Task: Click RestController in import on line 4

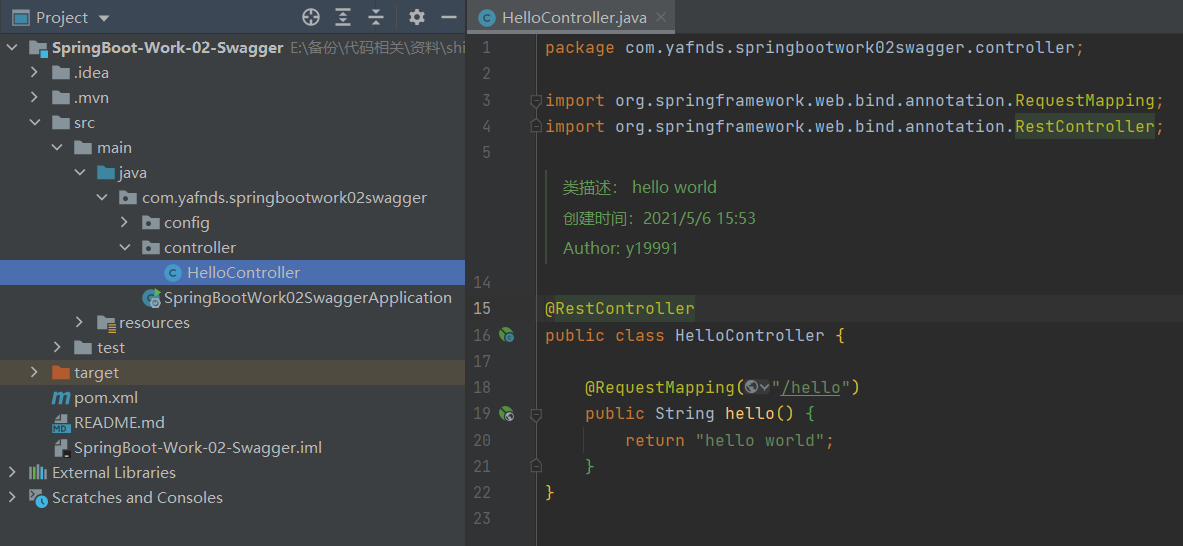Action: click(x=1084, y=127)
